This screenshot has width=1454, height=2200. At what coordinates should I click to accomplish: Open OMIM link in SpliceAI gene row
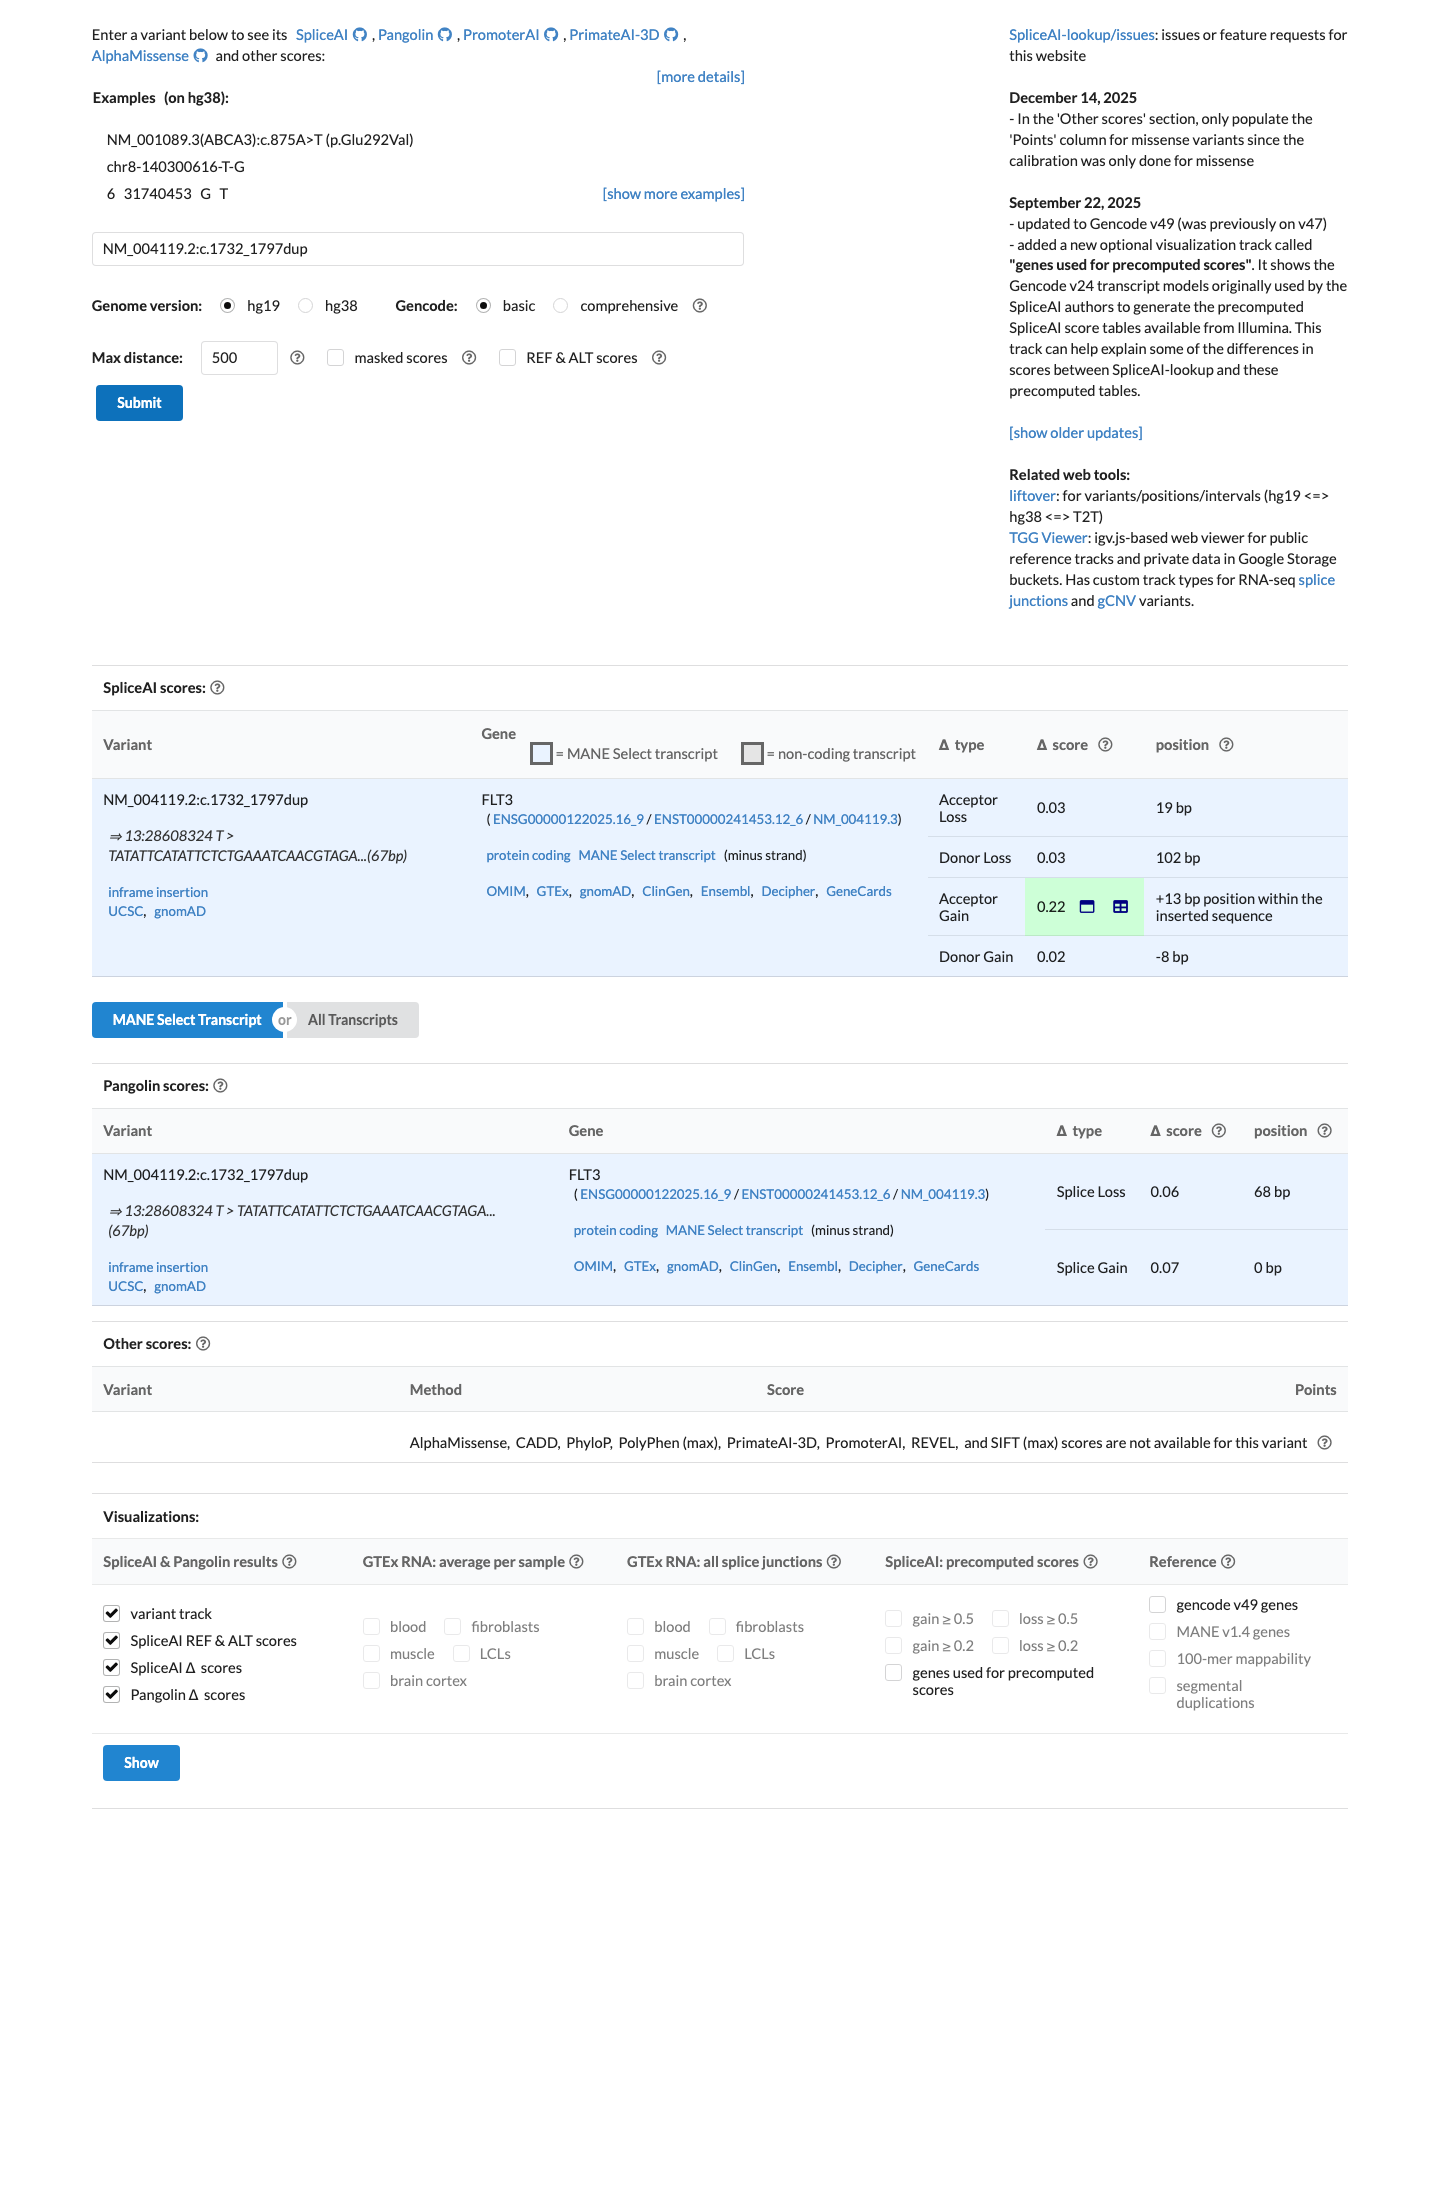click(x=506, y=891)
